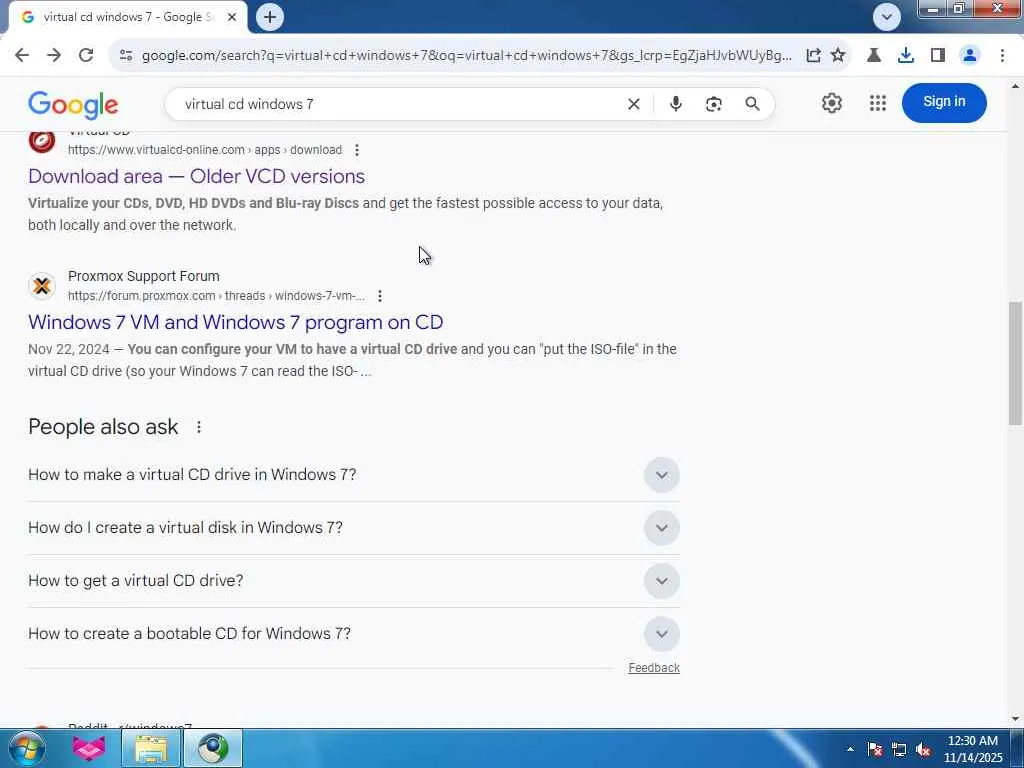Clear the Google search box
The width and height of the screenshot is (1024, 768).
click(633, 104)
